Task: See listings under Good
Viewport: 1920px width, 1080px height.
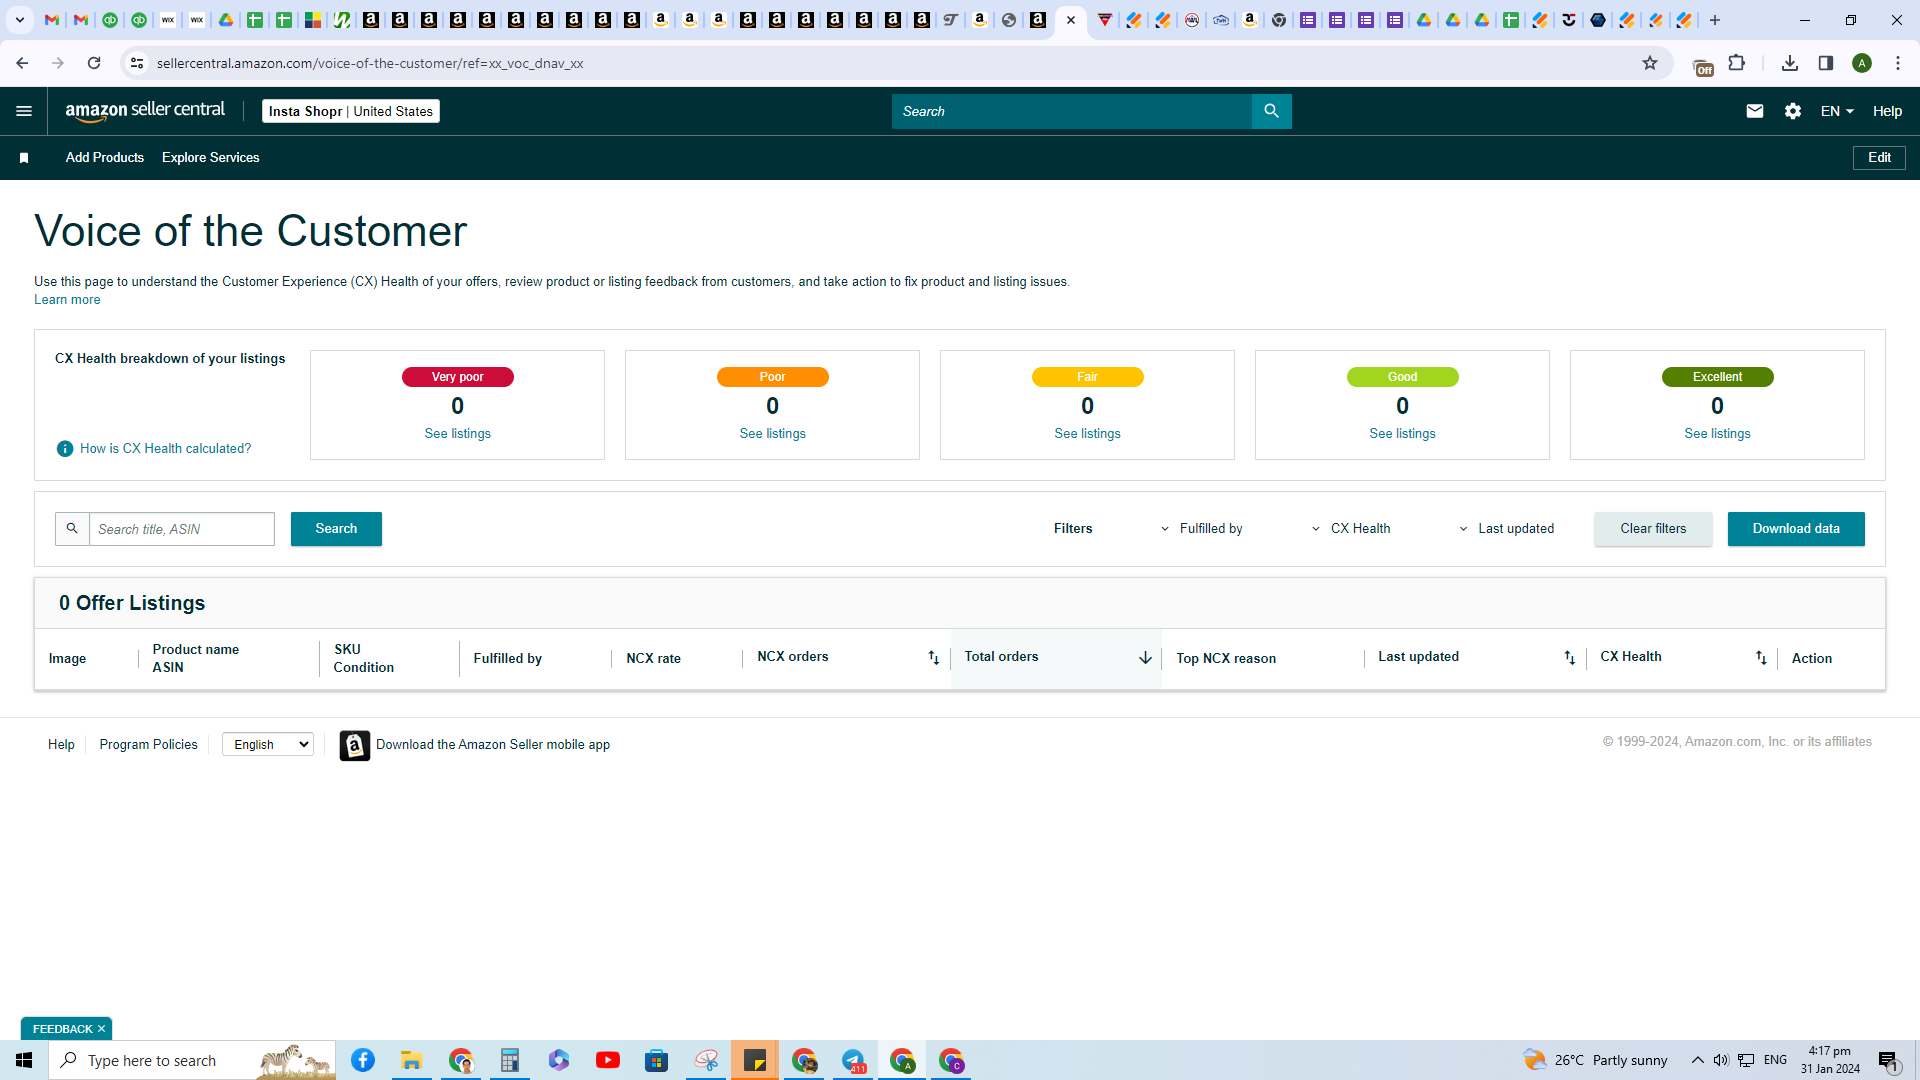Action: point(1403,434)
